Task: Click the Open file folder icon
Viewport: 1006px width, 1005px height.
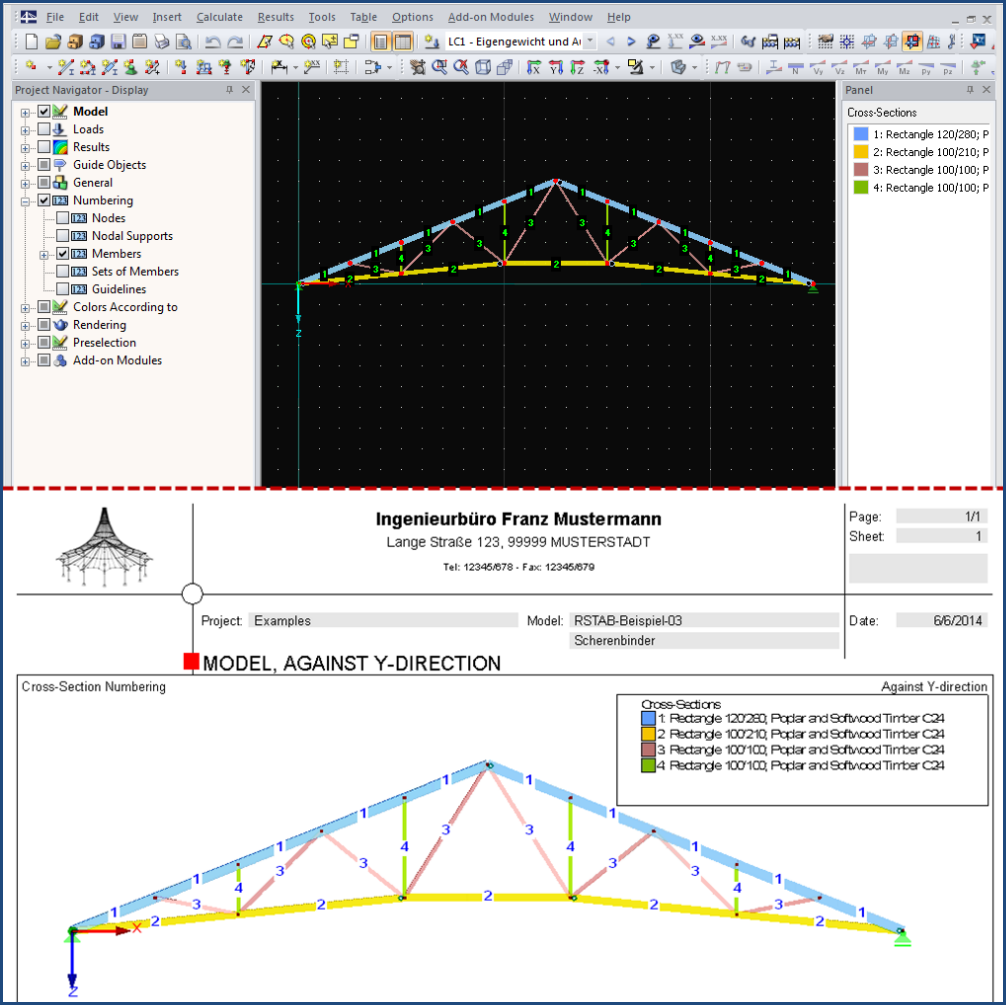Action: (x=53, y=42)
